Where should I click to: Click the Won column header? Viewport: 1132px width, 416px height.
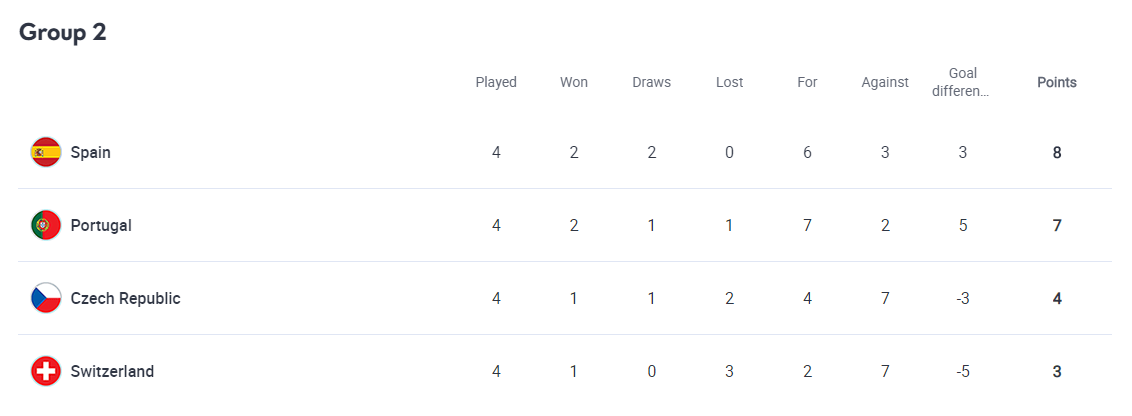[574, 82]
